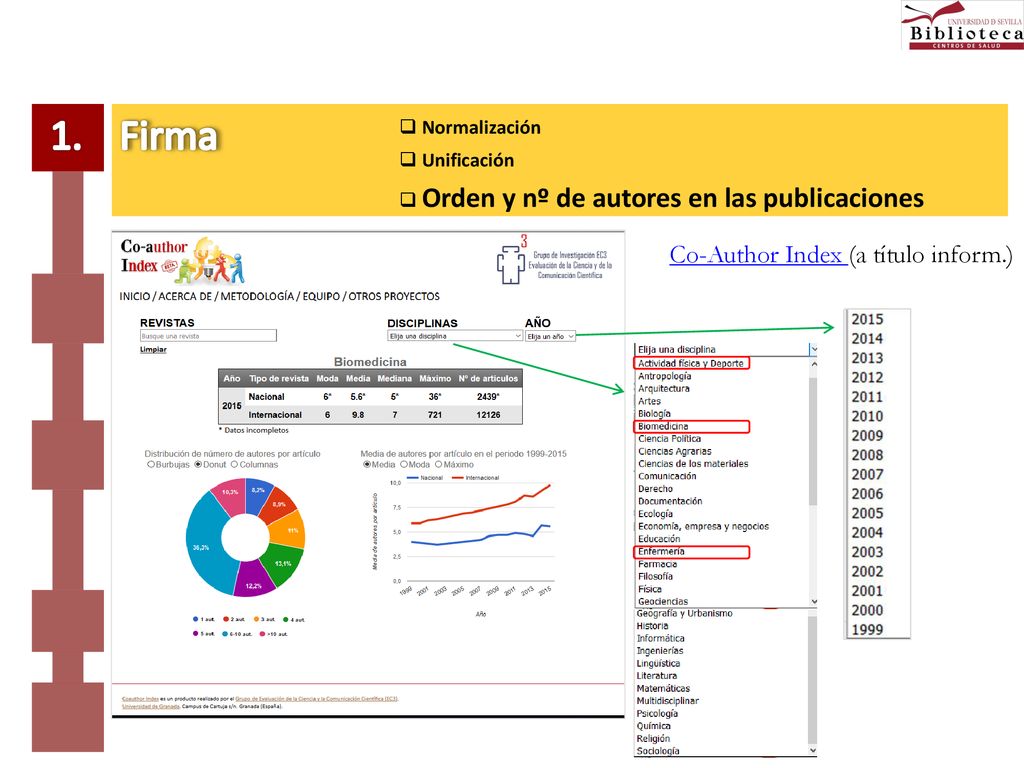The image size is (1024, 768).
Task: Click the Nacional line legend entry
Action: [x=424, y=478]
